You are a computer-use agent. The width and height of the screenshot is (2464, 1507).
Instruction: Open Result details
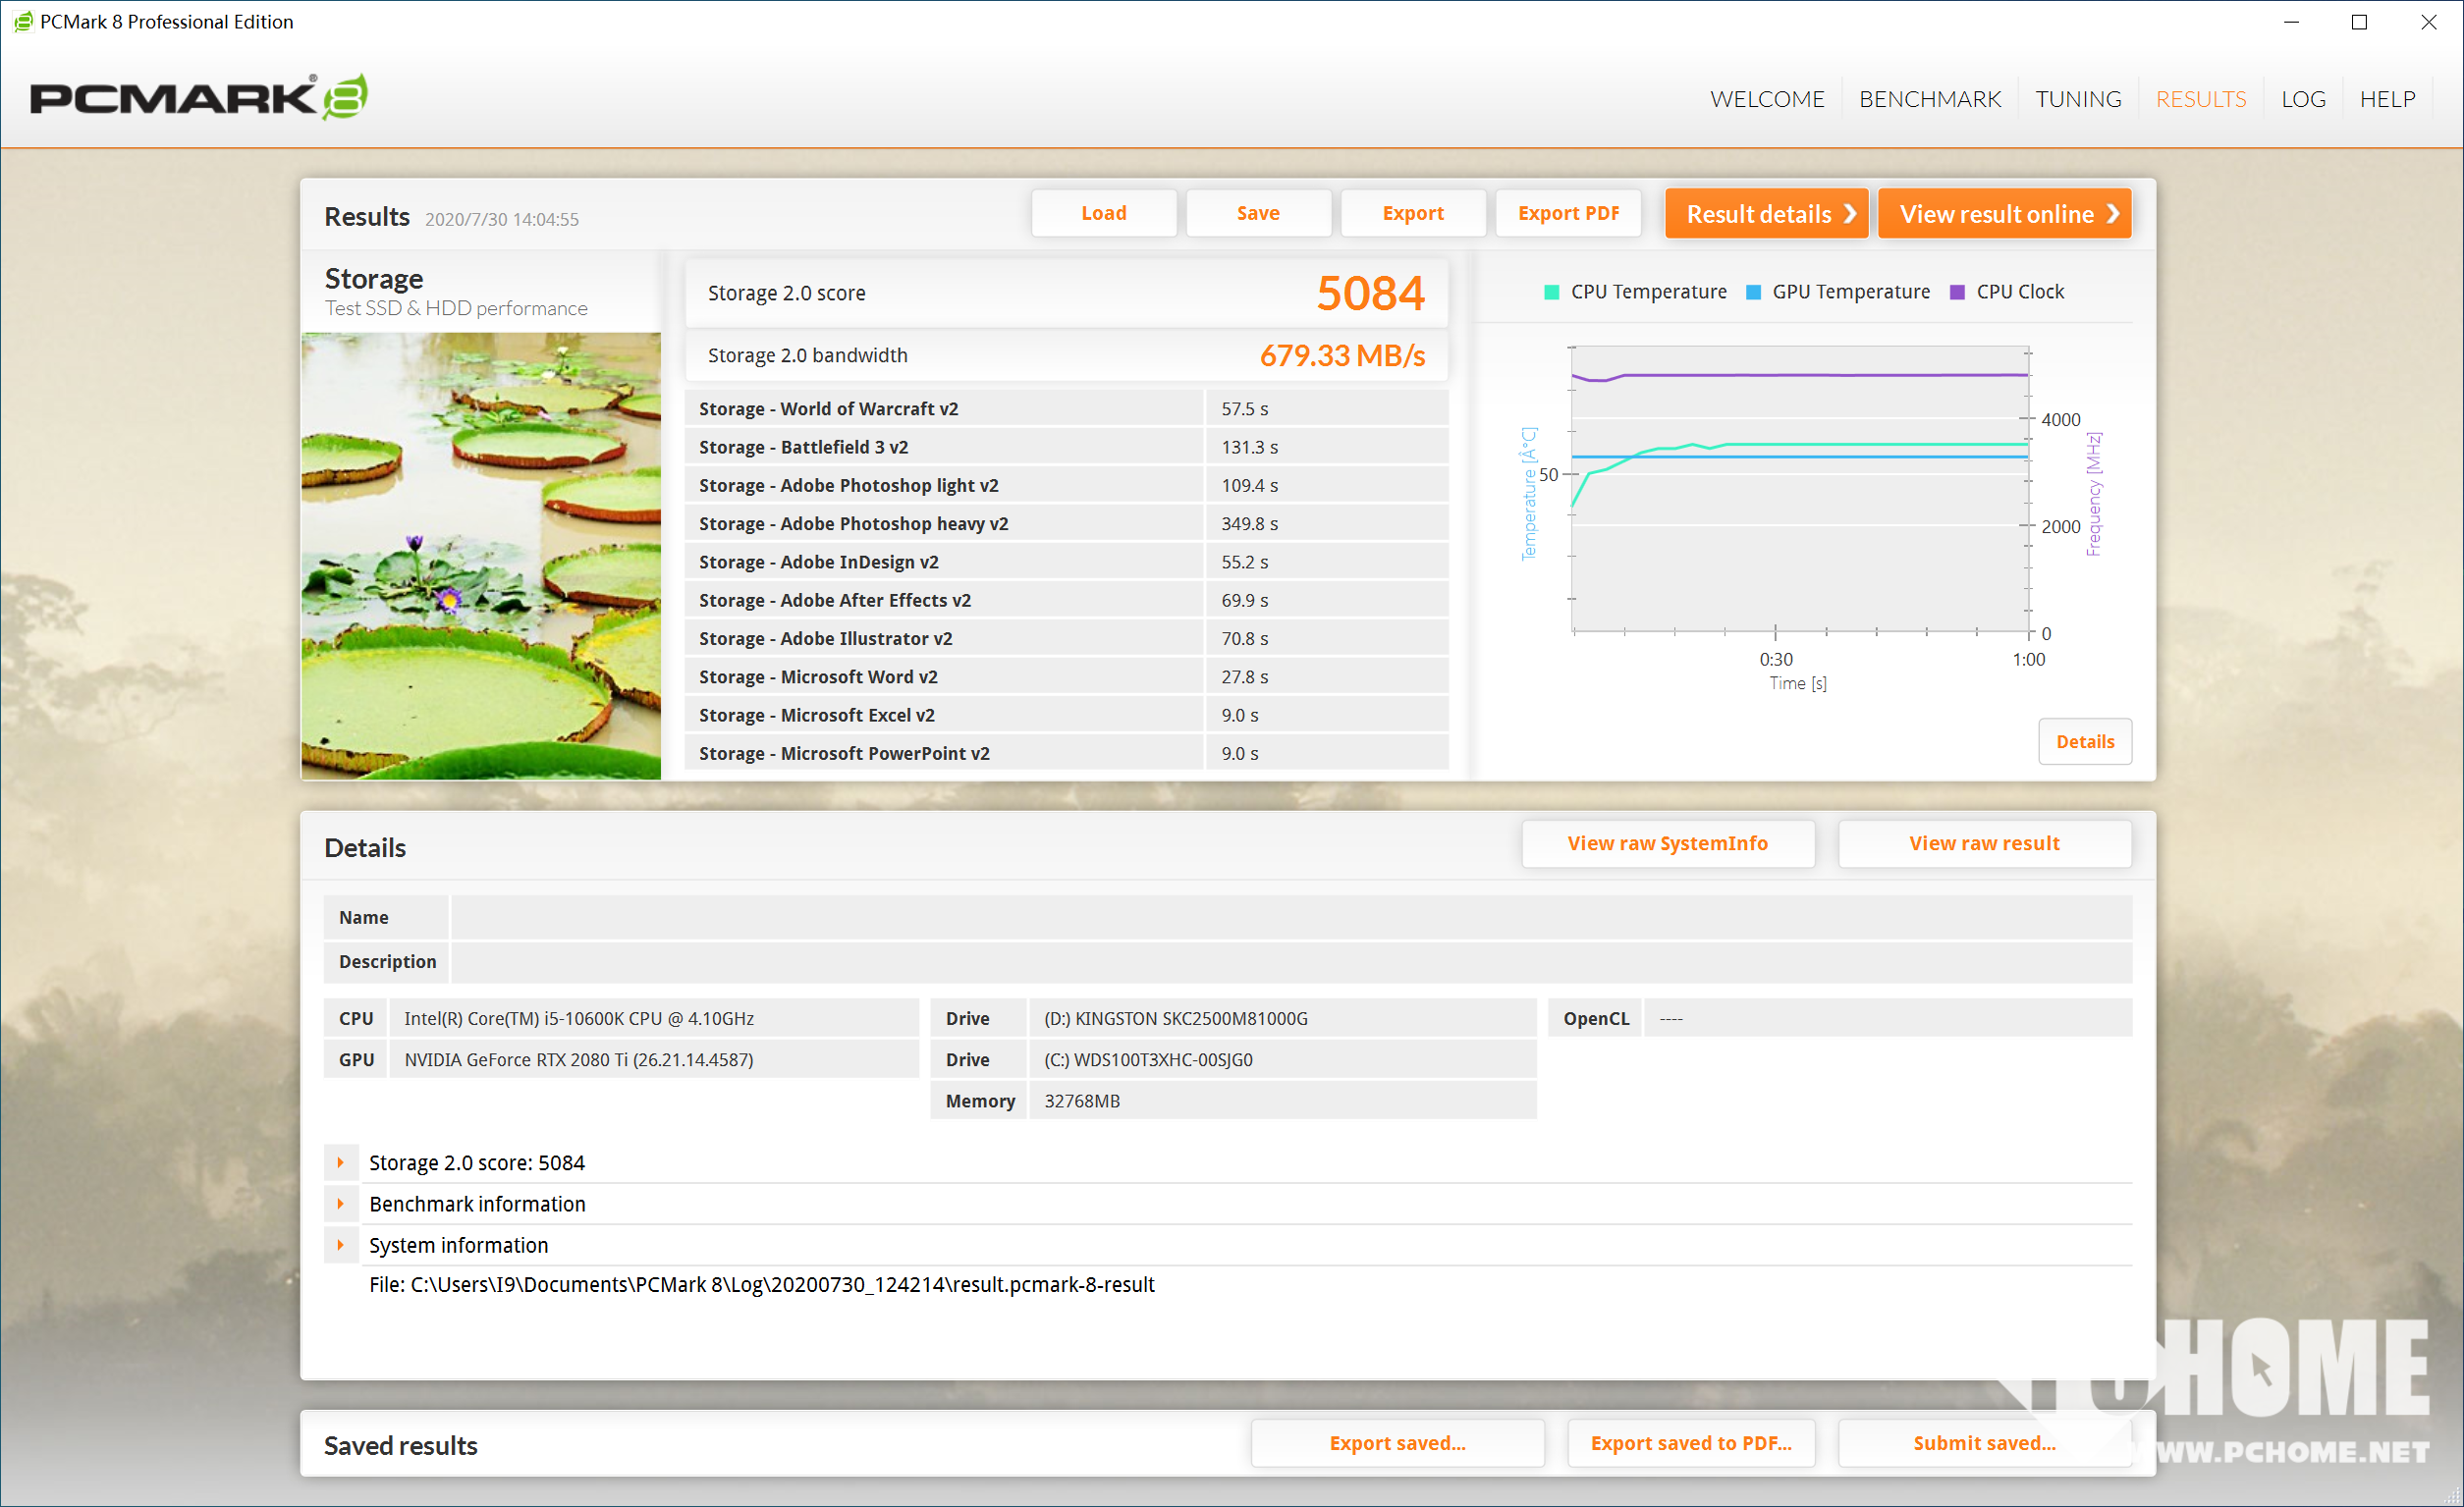pyautogui.click(x=1765, y=214)
